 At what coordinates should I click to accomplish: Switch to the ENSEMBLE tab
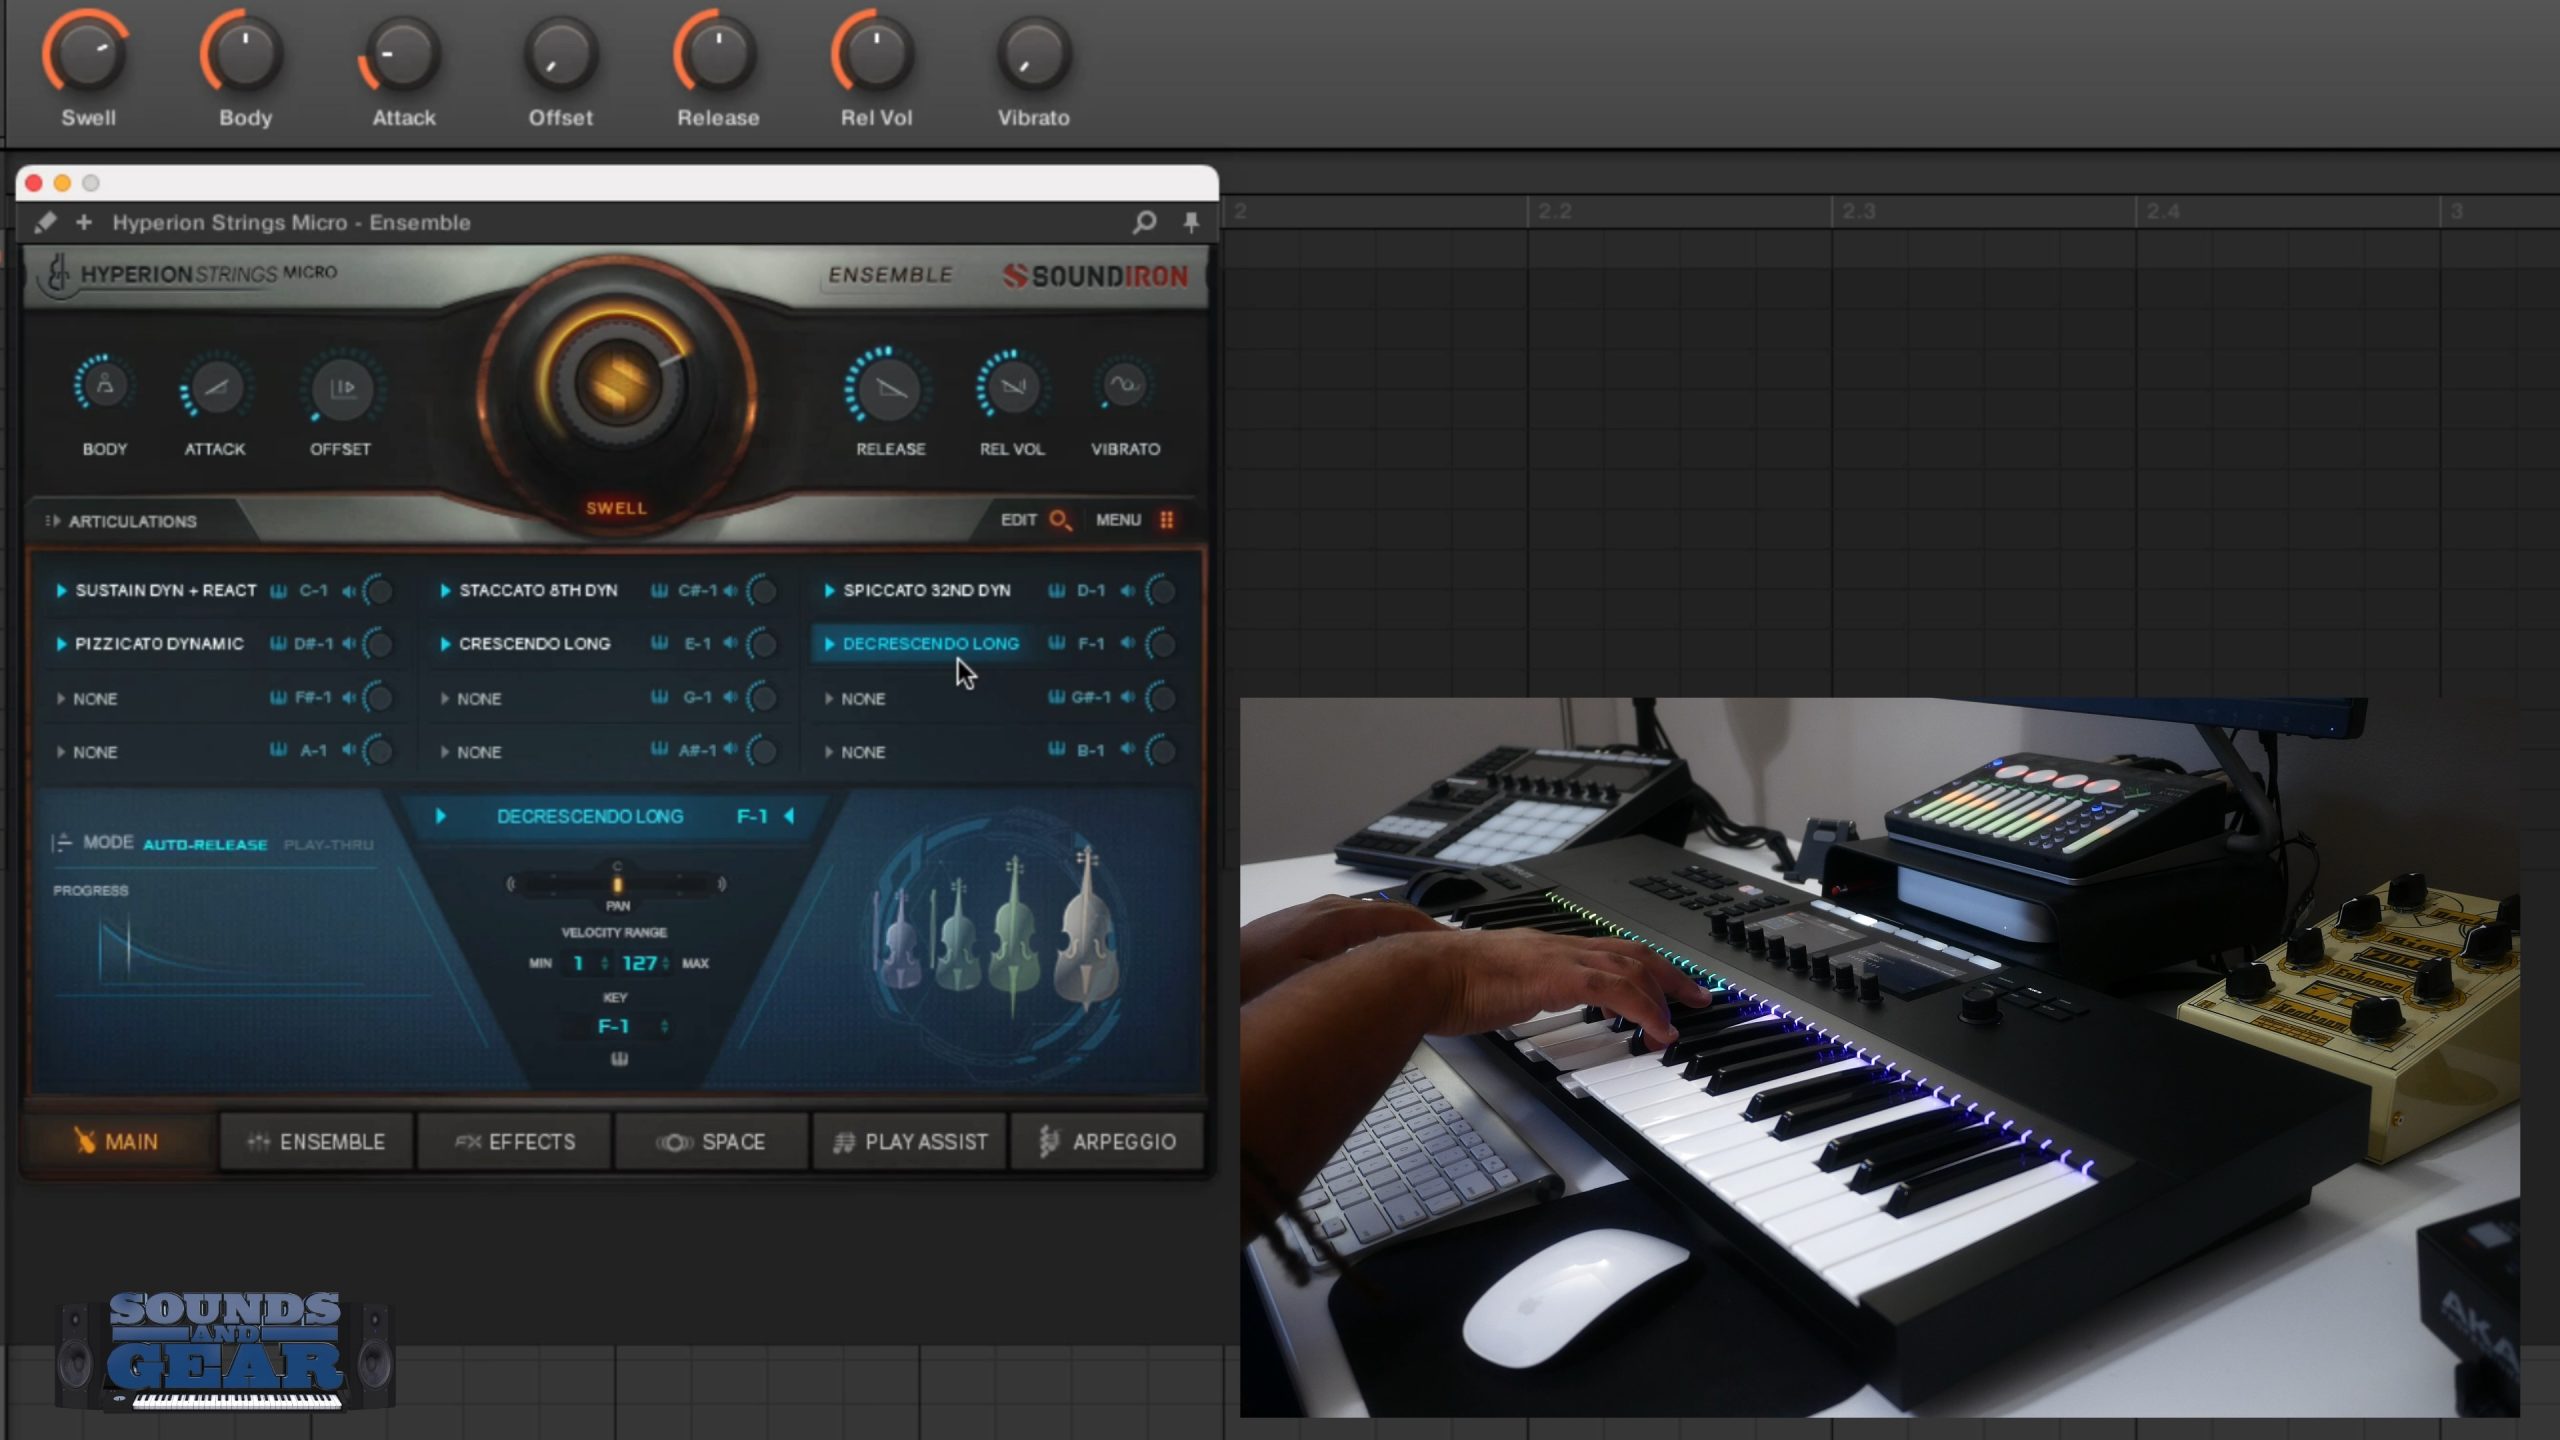(316, 1142)
